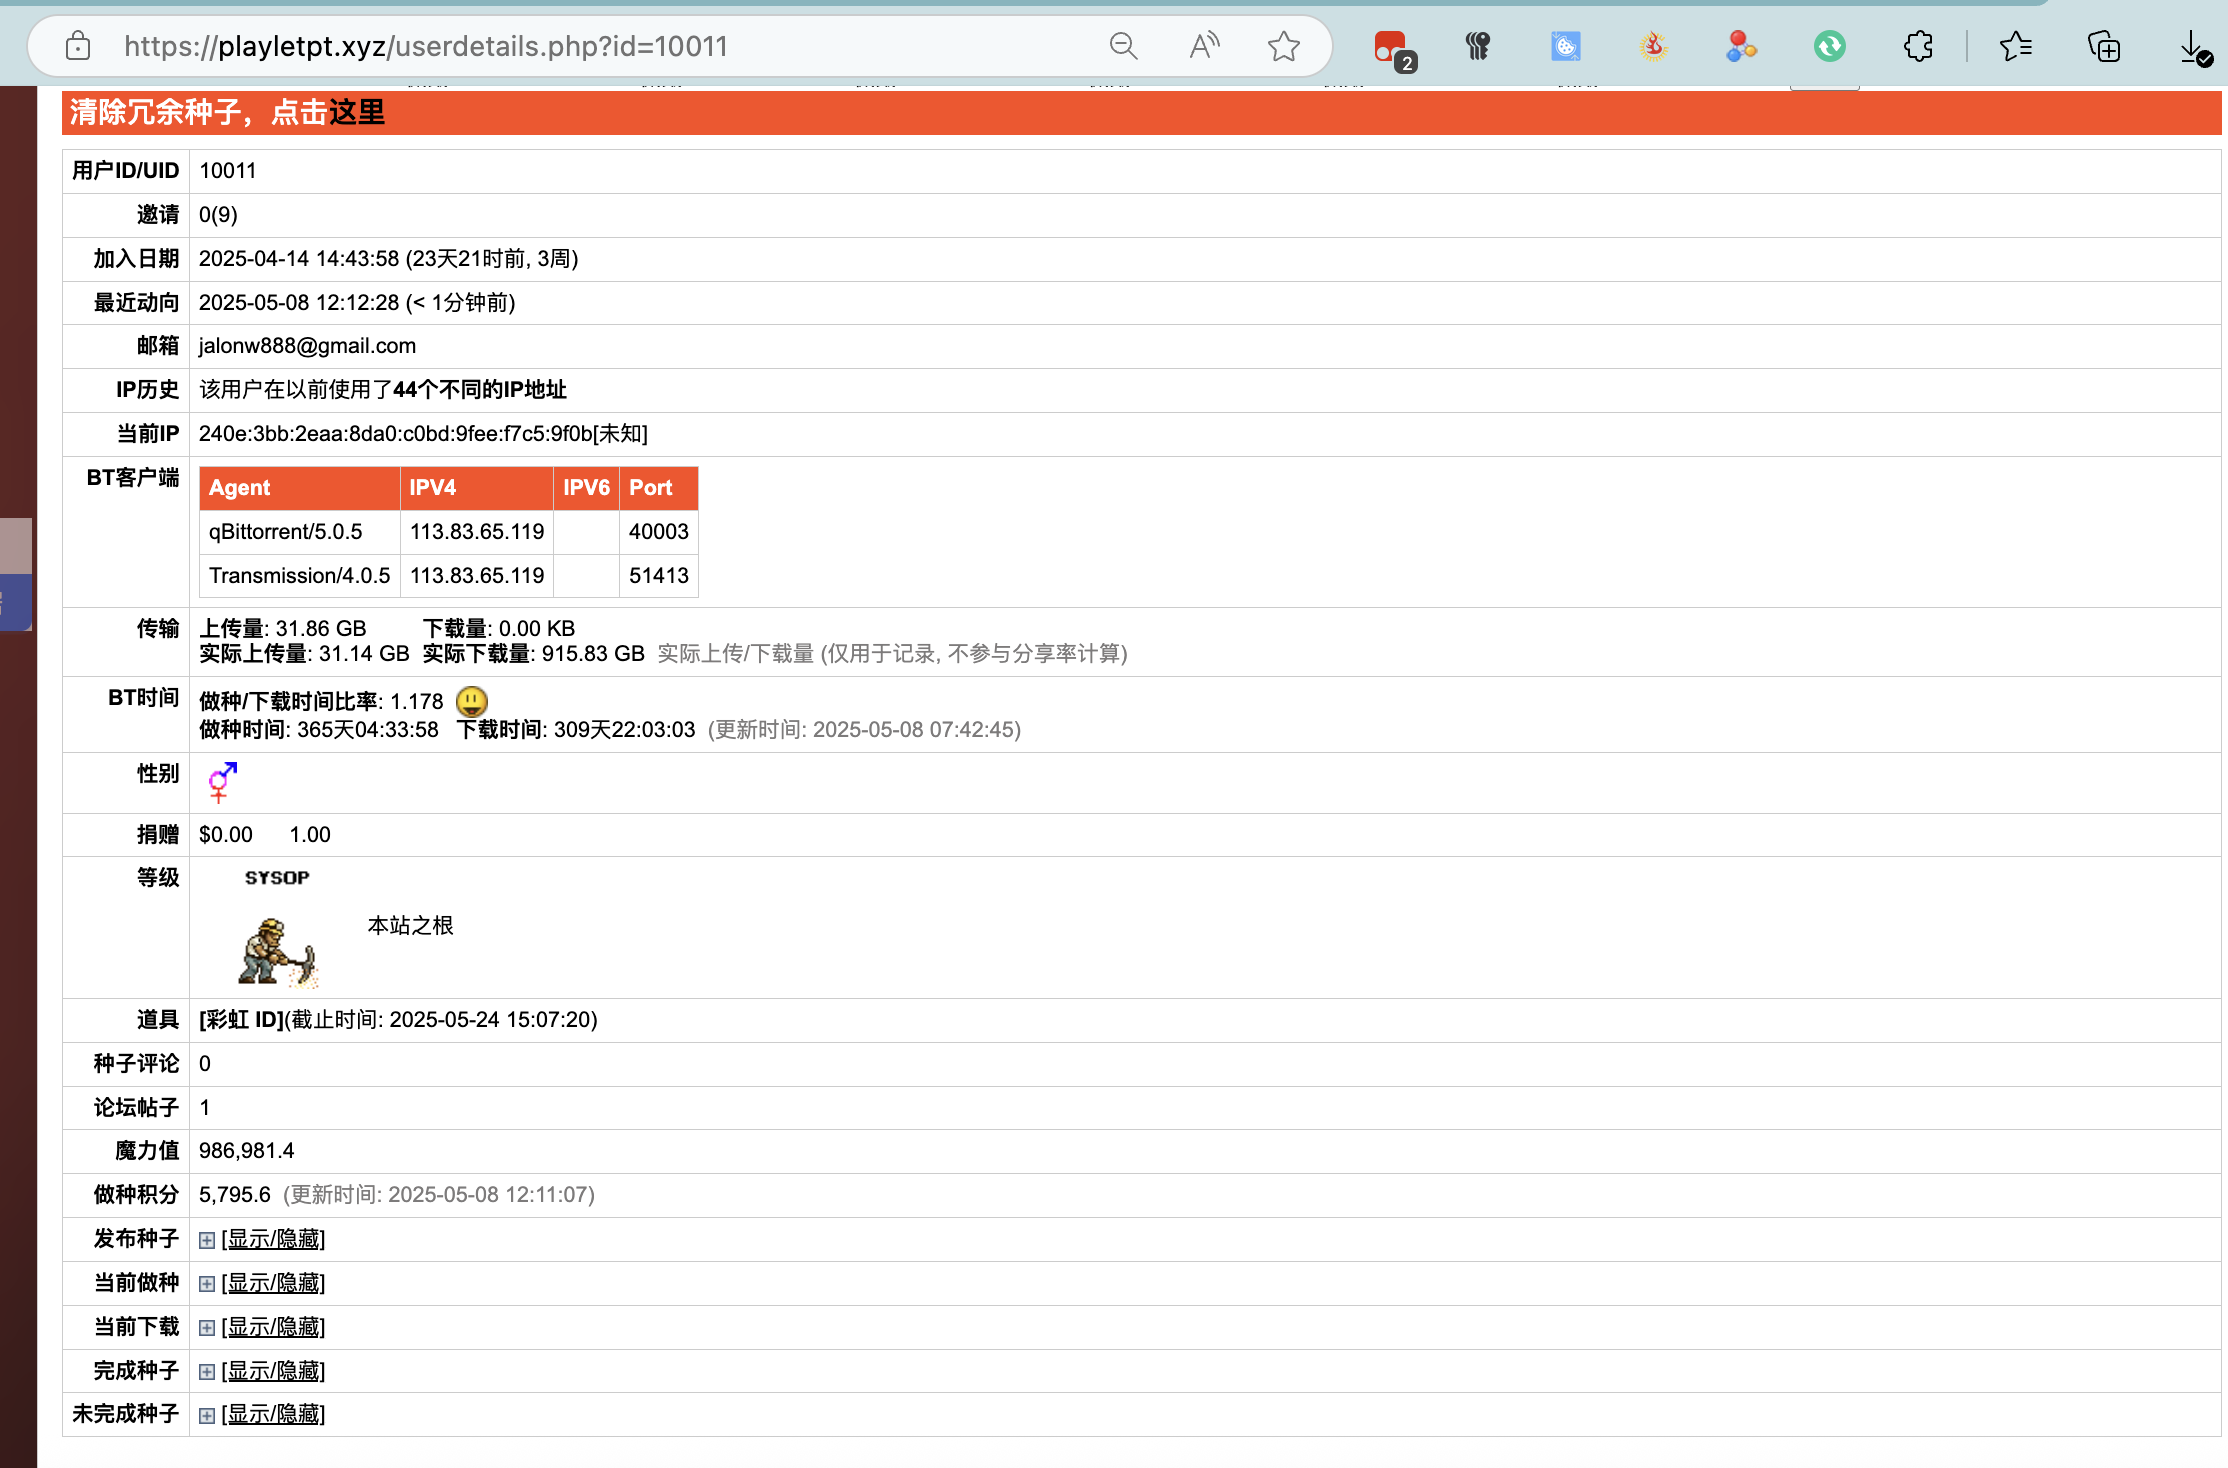Open the 44个不同的IP地址 history link
This screenshot has height=1468, width=2228.
(x=480, y=390)
